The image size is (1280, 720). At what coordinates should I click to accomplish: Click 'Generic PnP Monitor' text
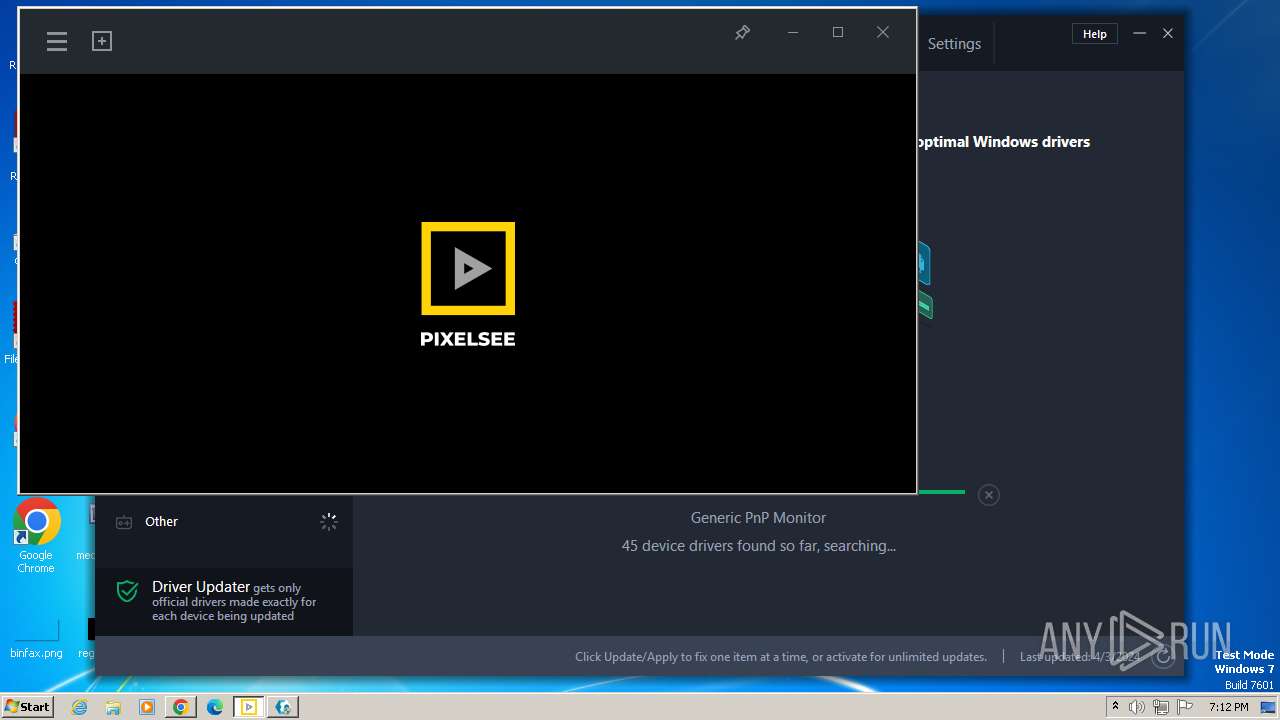click(758, 518)
